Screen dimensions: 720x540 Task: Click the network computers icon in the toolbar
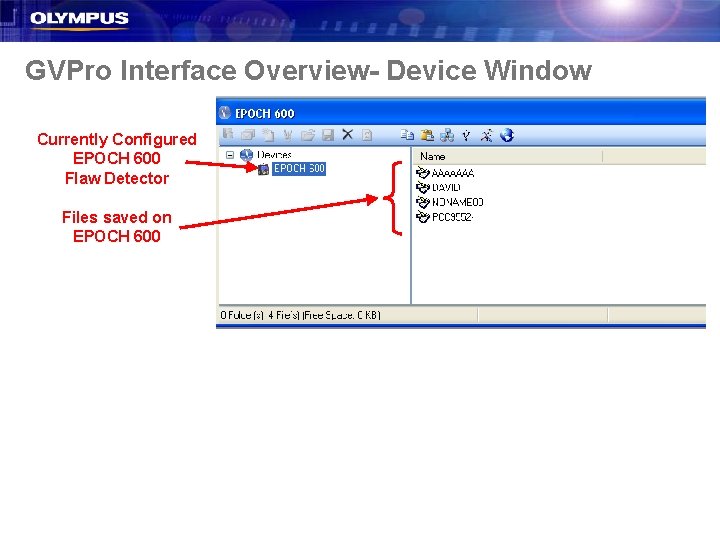(447, 135)
